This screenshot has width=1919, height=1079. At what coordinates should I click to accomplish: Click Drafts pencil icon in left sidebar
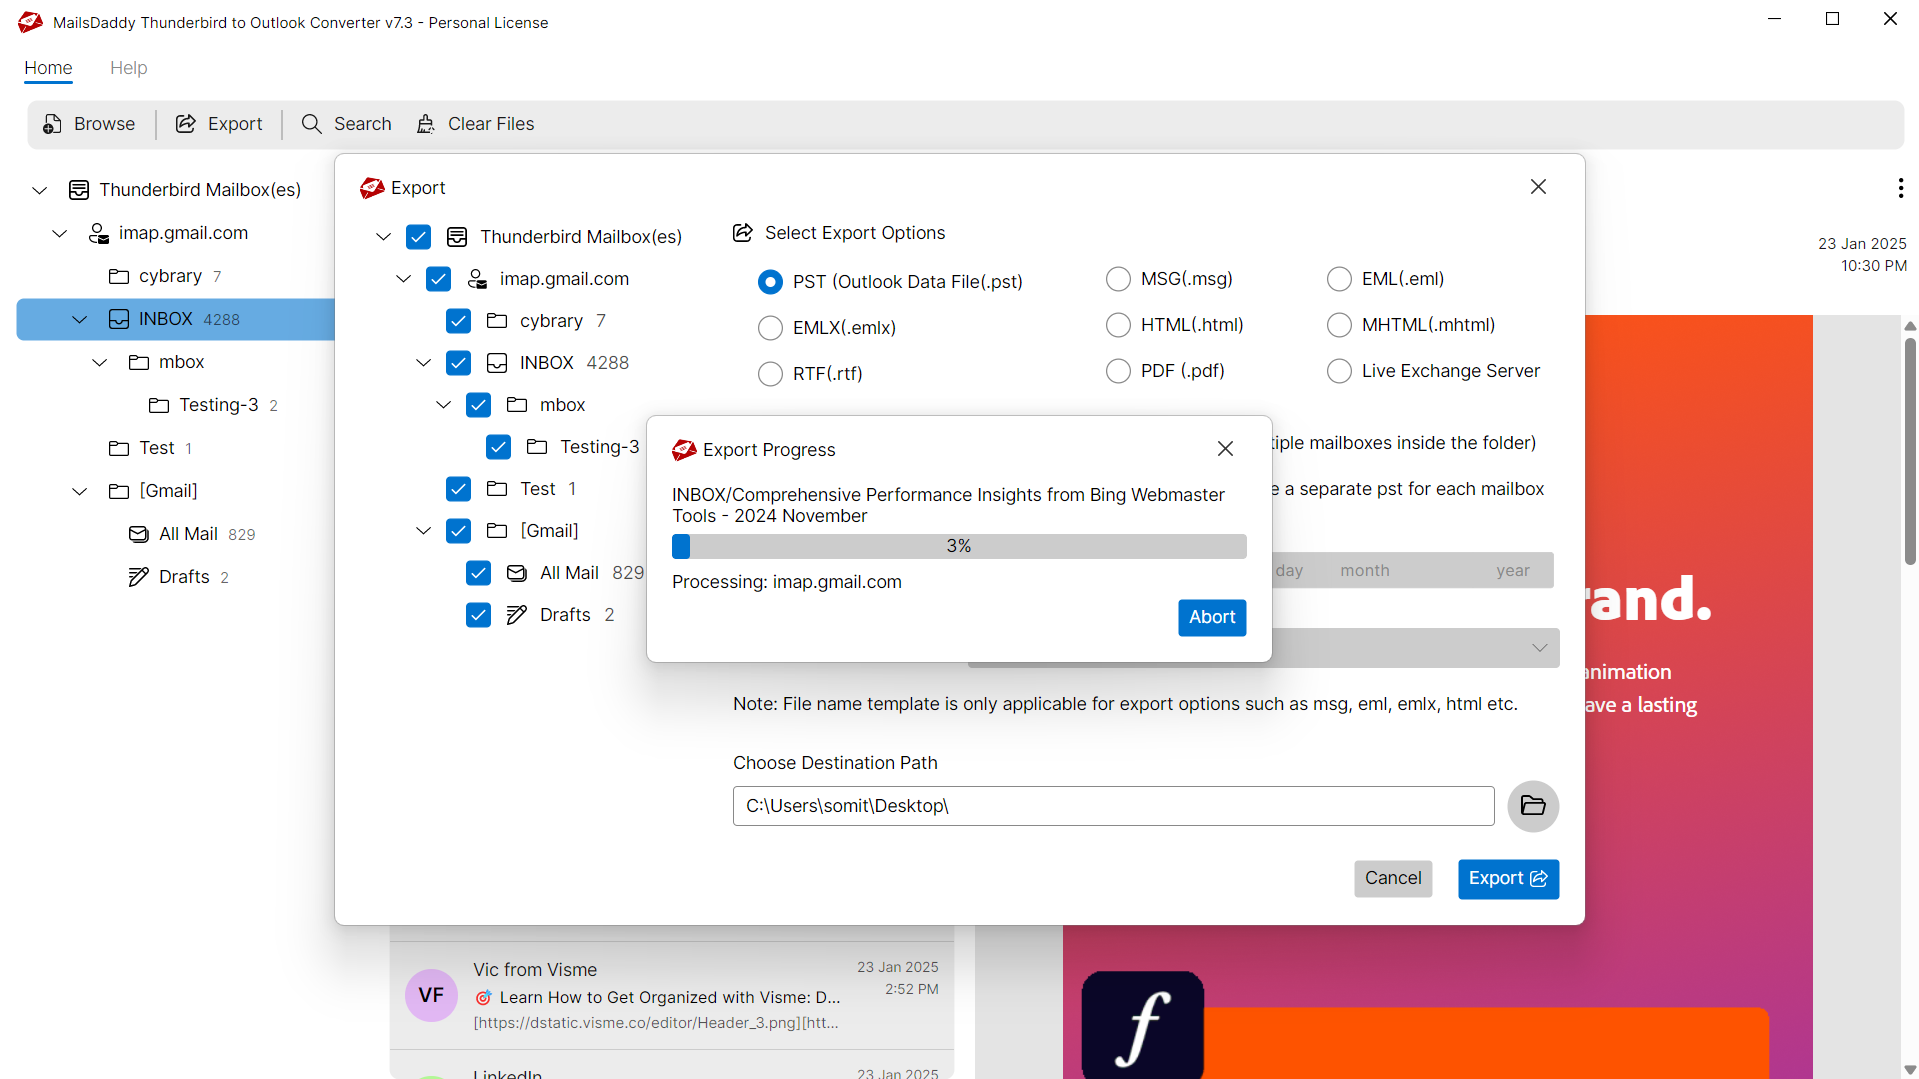139,577
